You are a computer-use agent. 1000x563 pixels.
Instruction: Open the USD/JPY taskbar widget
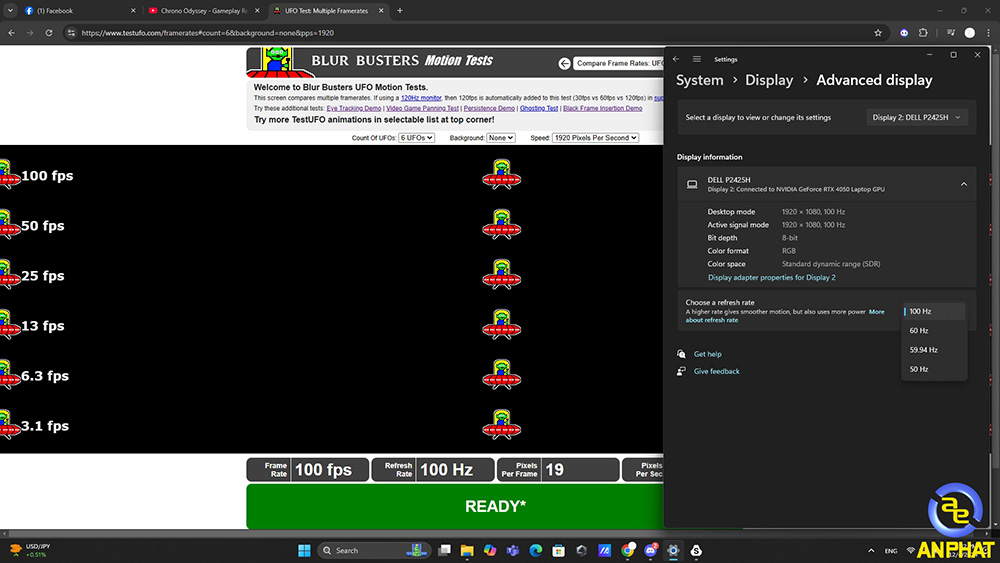tap(28, 550)
